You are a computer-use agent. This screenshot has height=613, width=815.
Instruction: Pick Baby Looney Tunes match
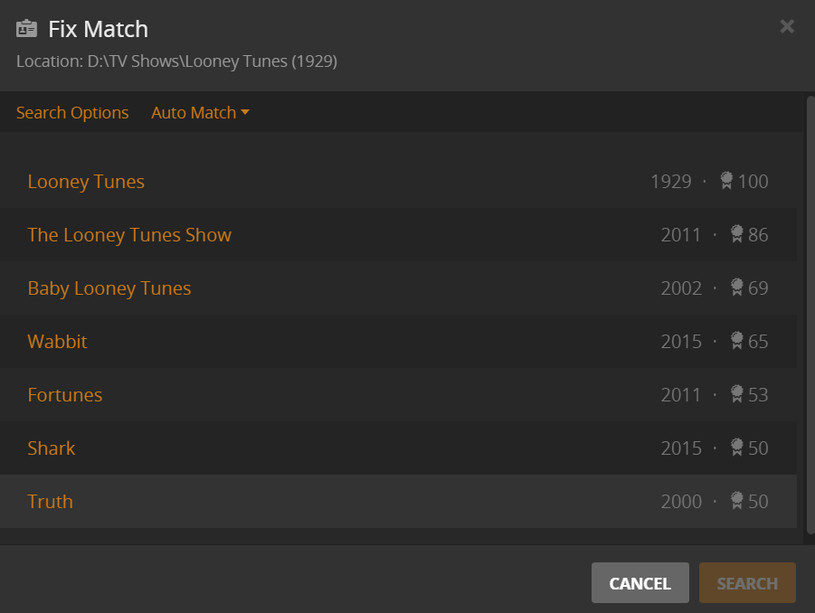tap(109, 288)
